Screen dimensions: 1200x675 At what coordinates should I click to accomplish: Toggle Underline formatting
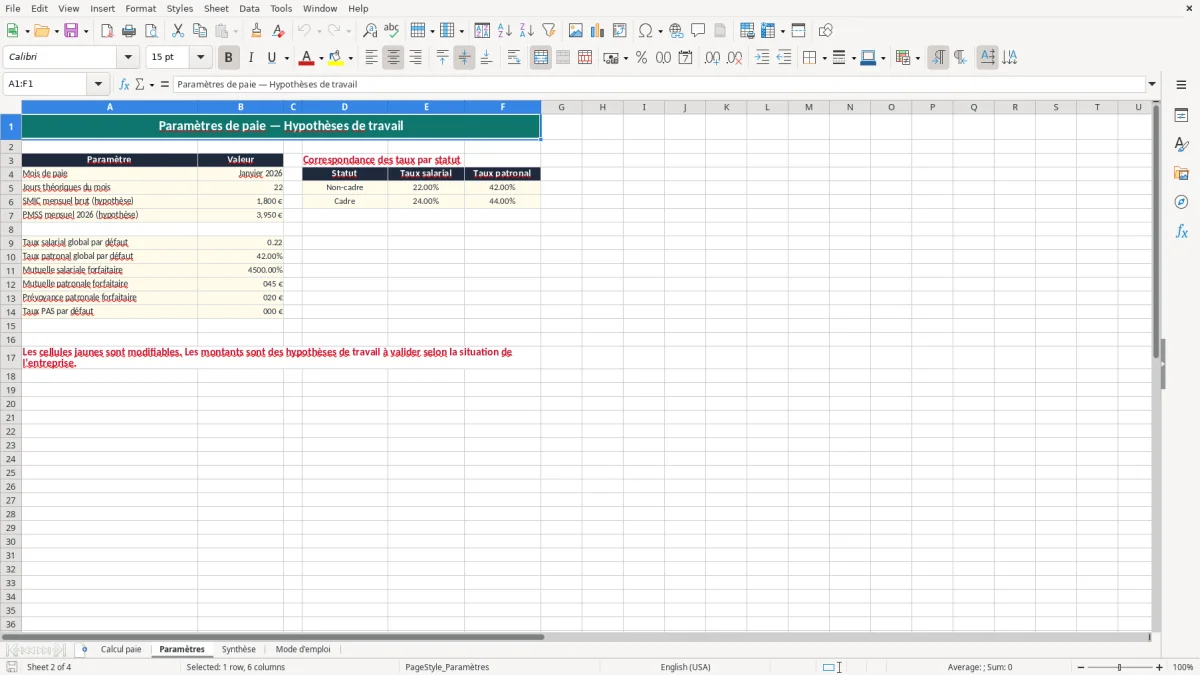[x=271, y=58]
